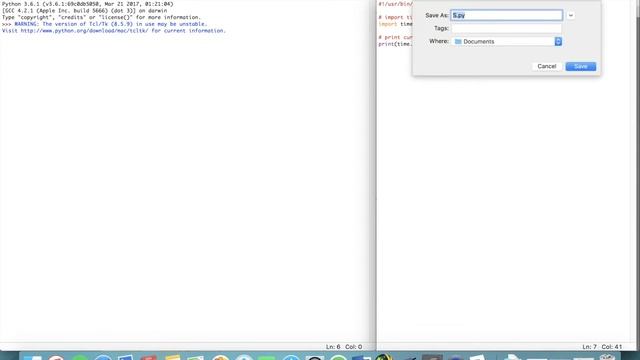640x360 pixels.
Task: Click the Tags input field
Action: tap(507, 28)
